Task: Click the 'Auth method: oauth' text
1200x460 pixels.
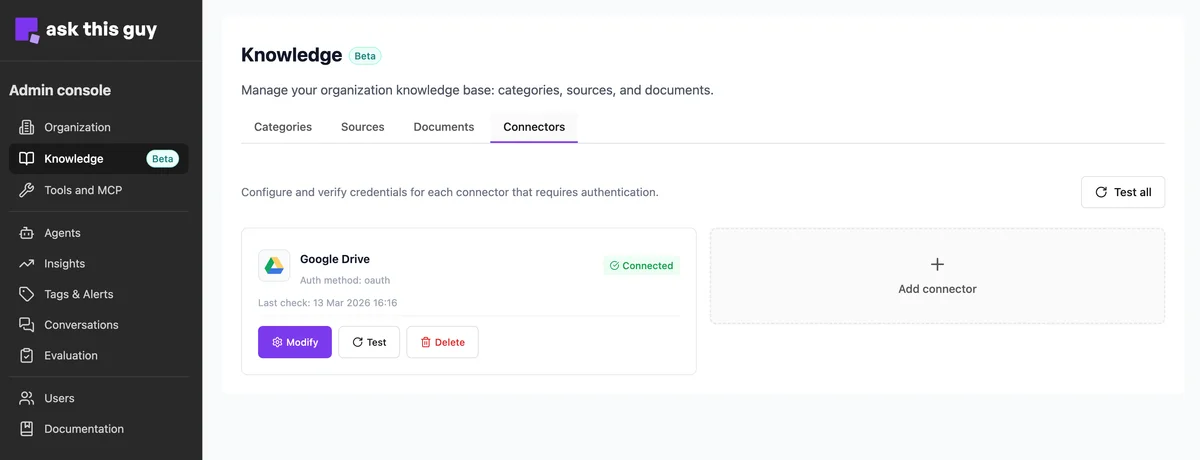Action: 345,280
